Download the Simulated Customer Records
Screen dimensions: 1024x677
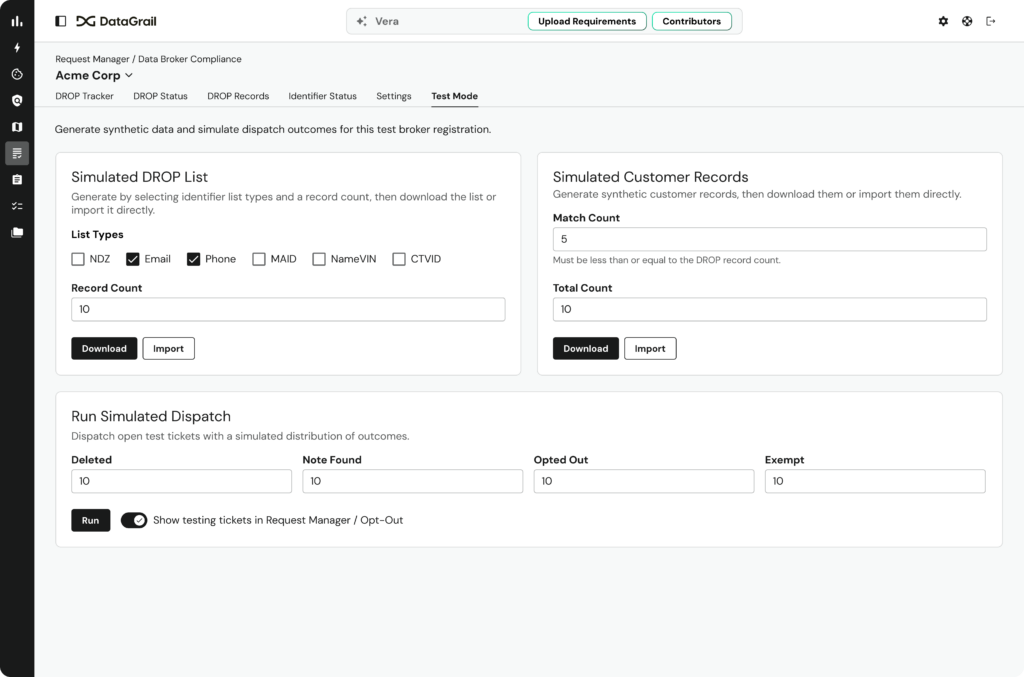pyautogui.click(x=586, y=349)
